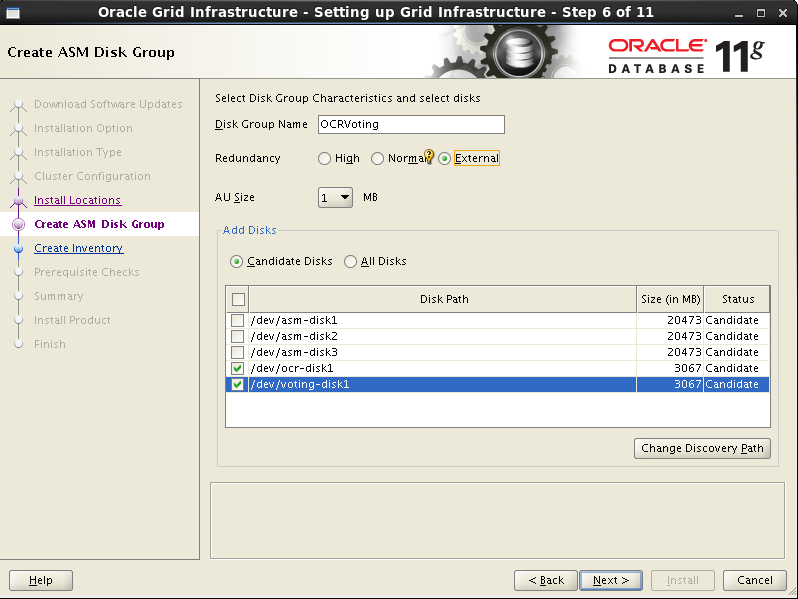Close the installer window
Image resolution: width=798 pixels, height=599 pixels.
(783, 13)
